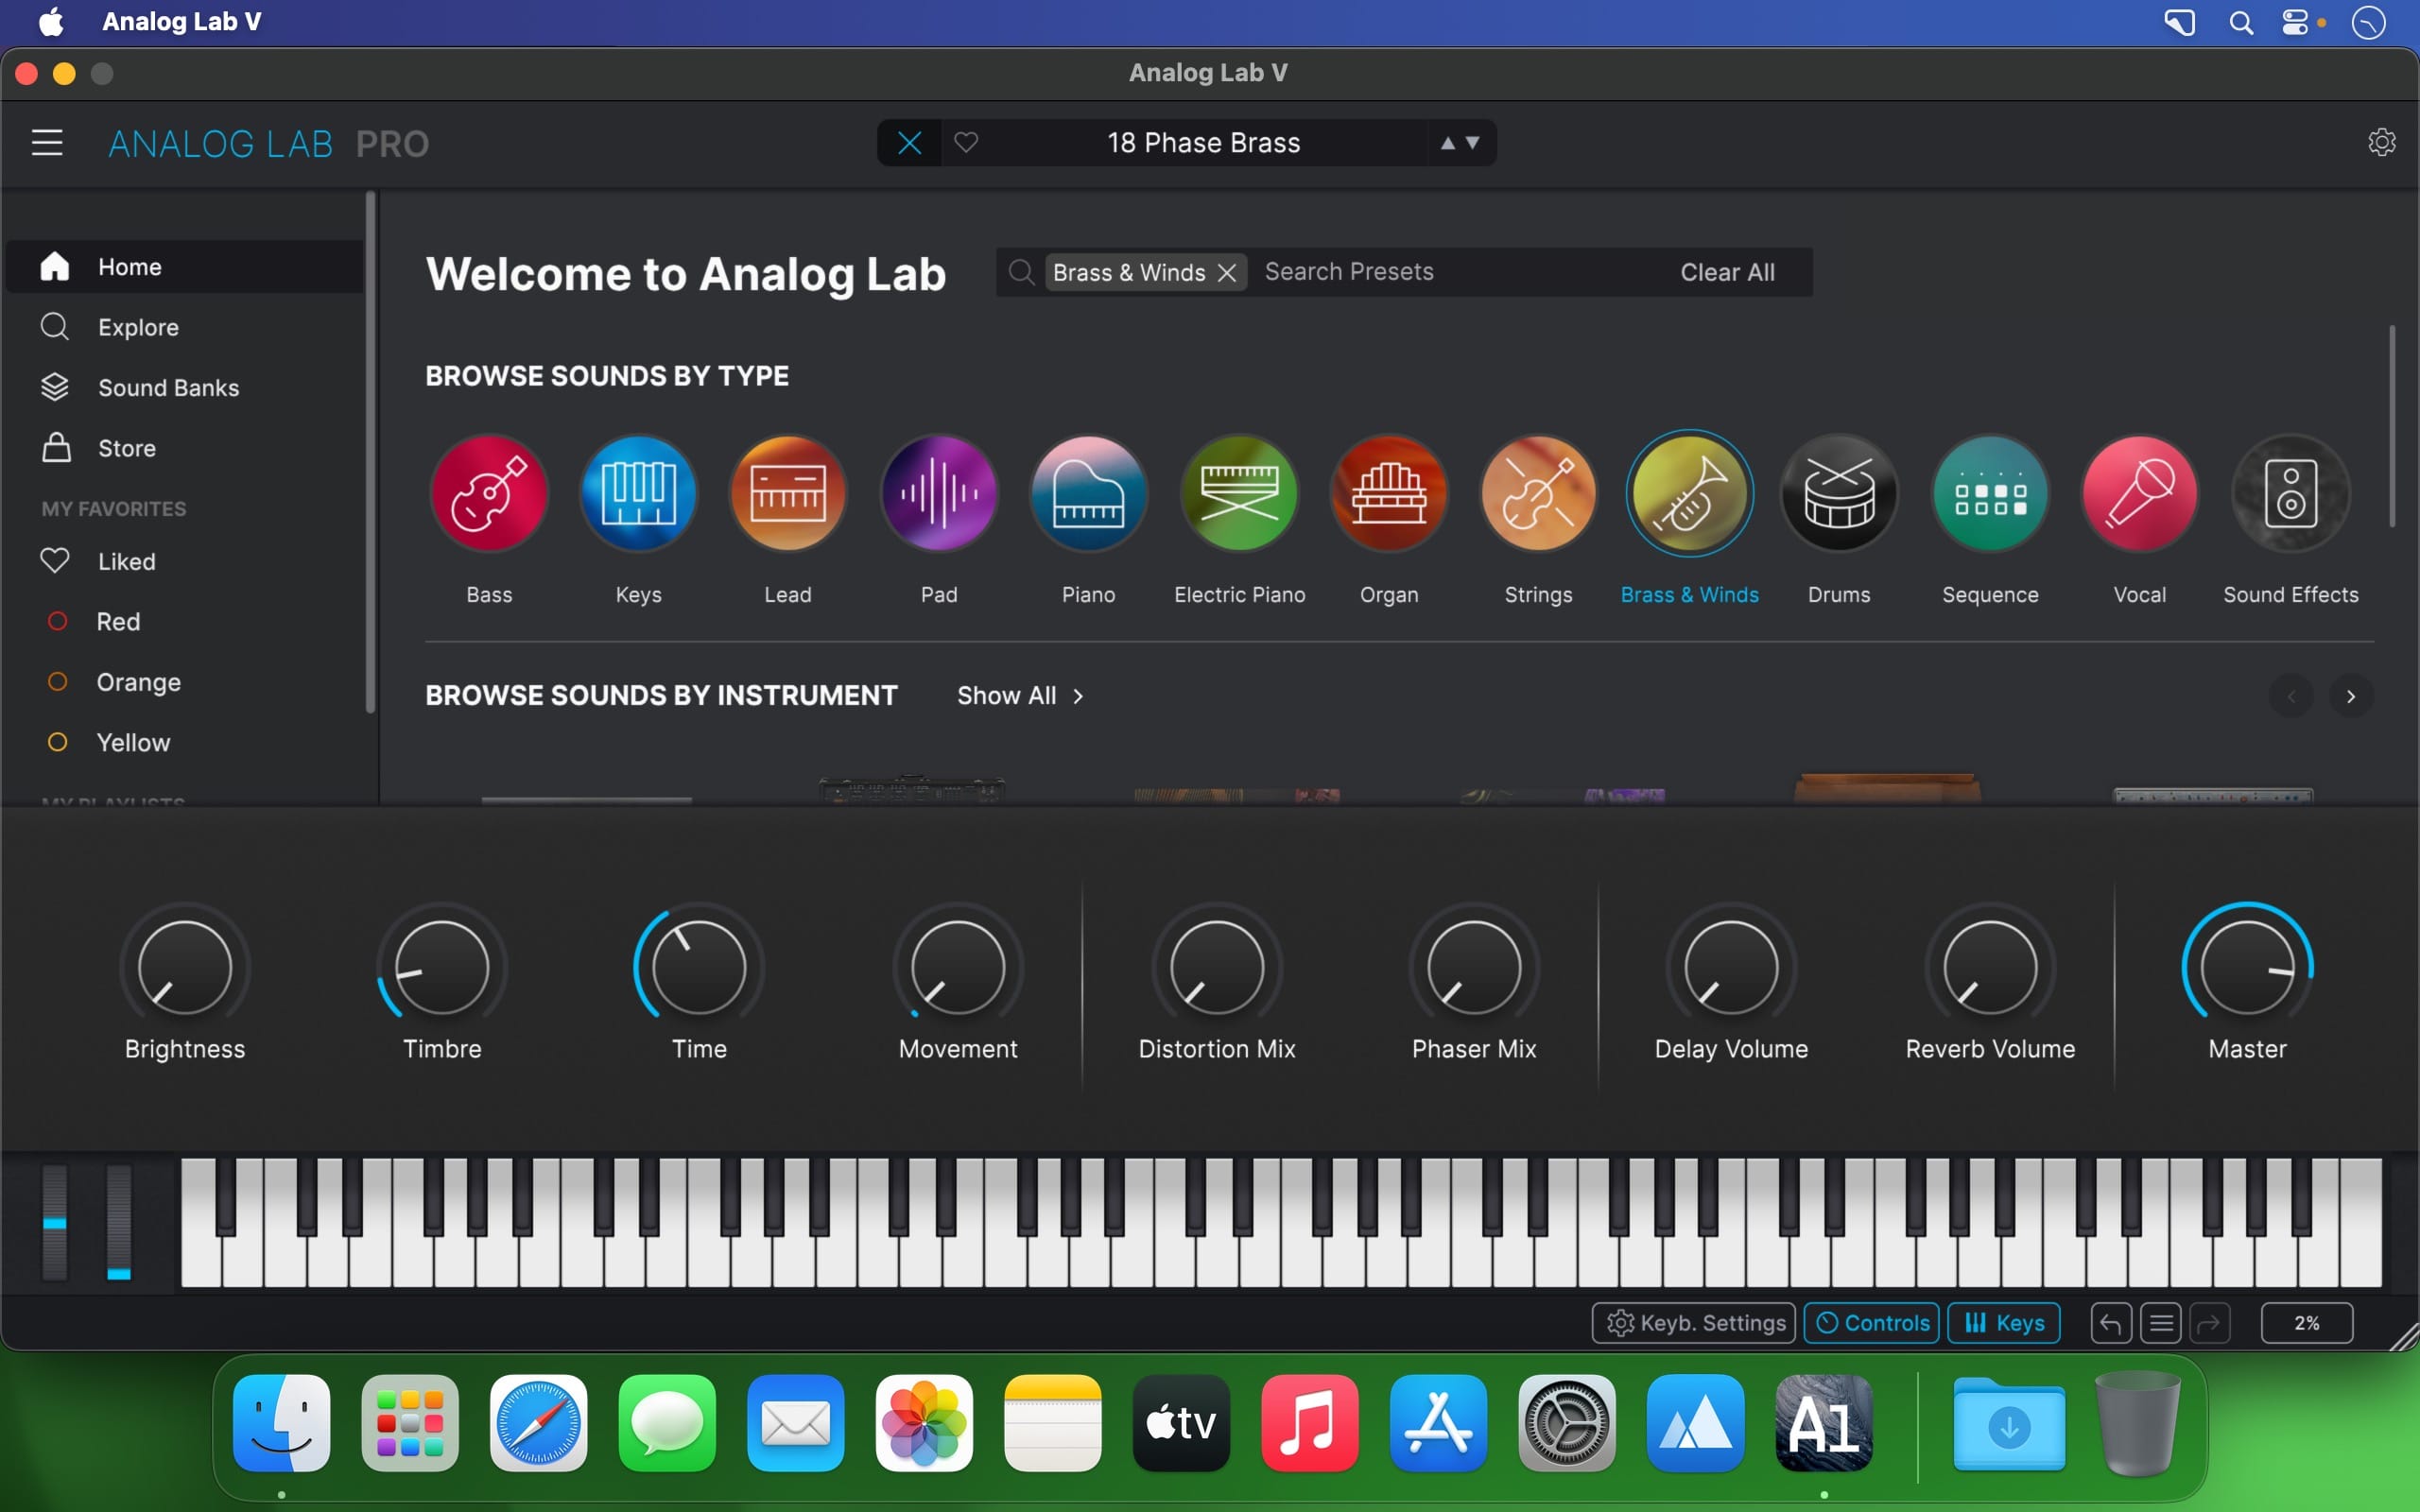Go to Home in sidebar
Image resolution: width=2420 pixels, height=1512 pixels.
coord(185,267)
